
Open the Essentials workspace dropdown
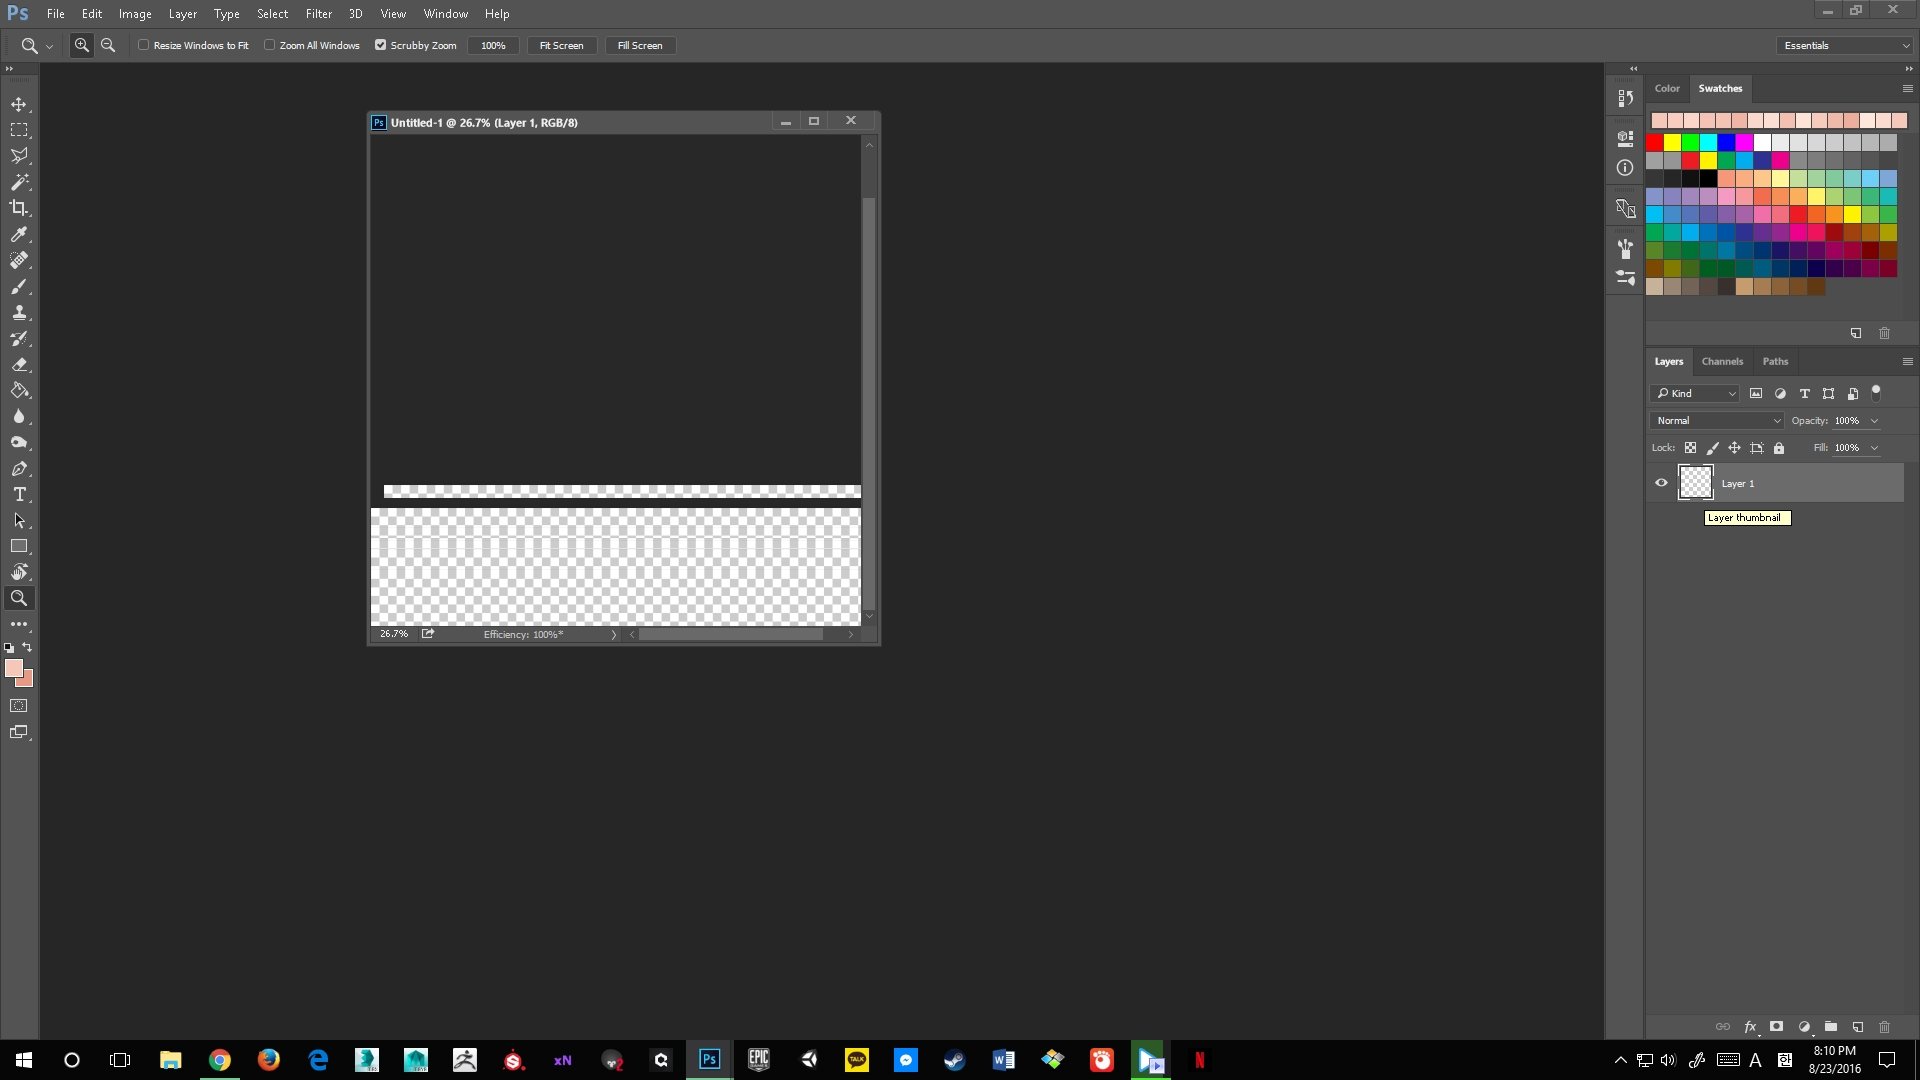(x=1845, y=45)
